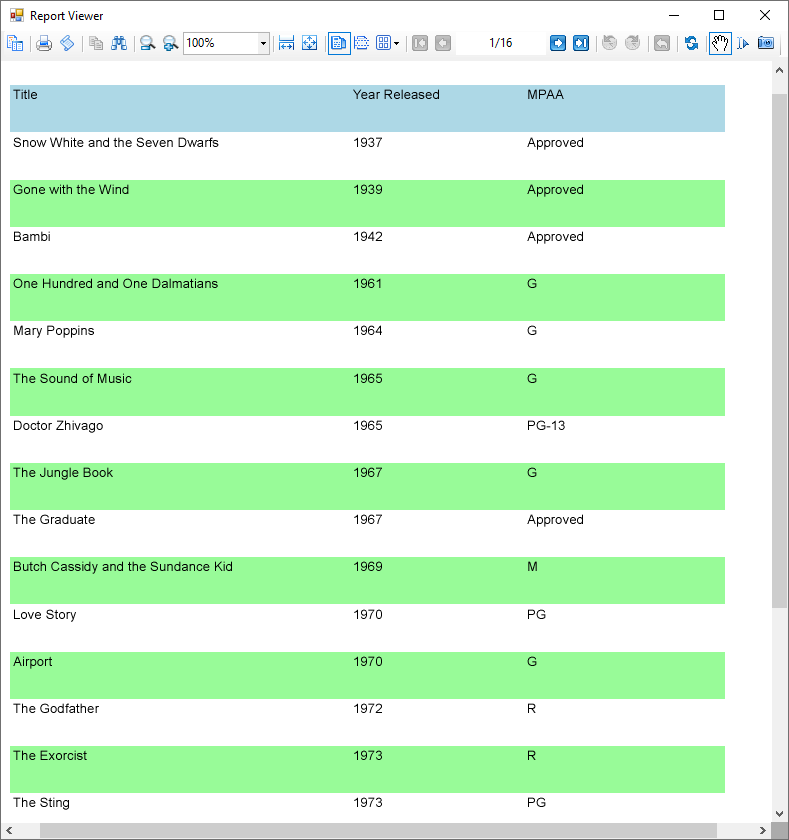
Task: Click the year 1972
Action: (368, 709)
